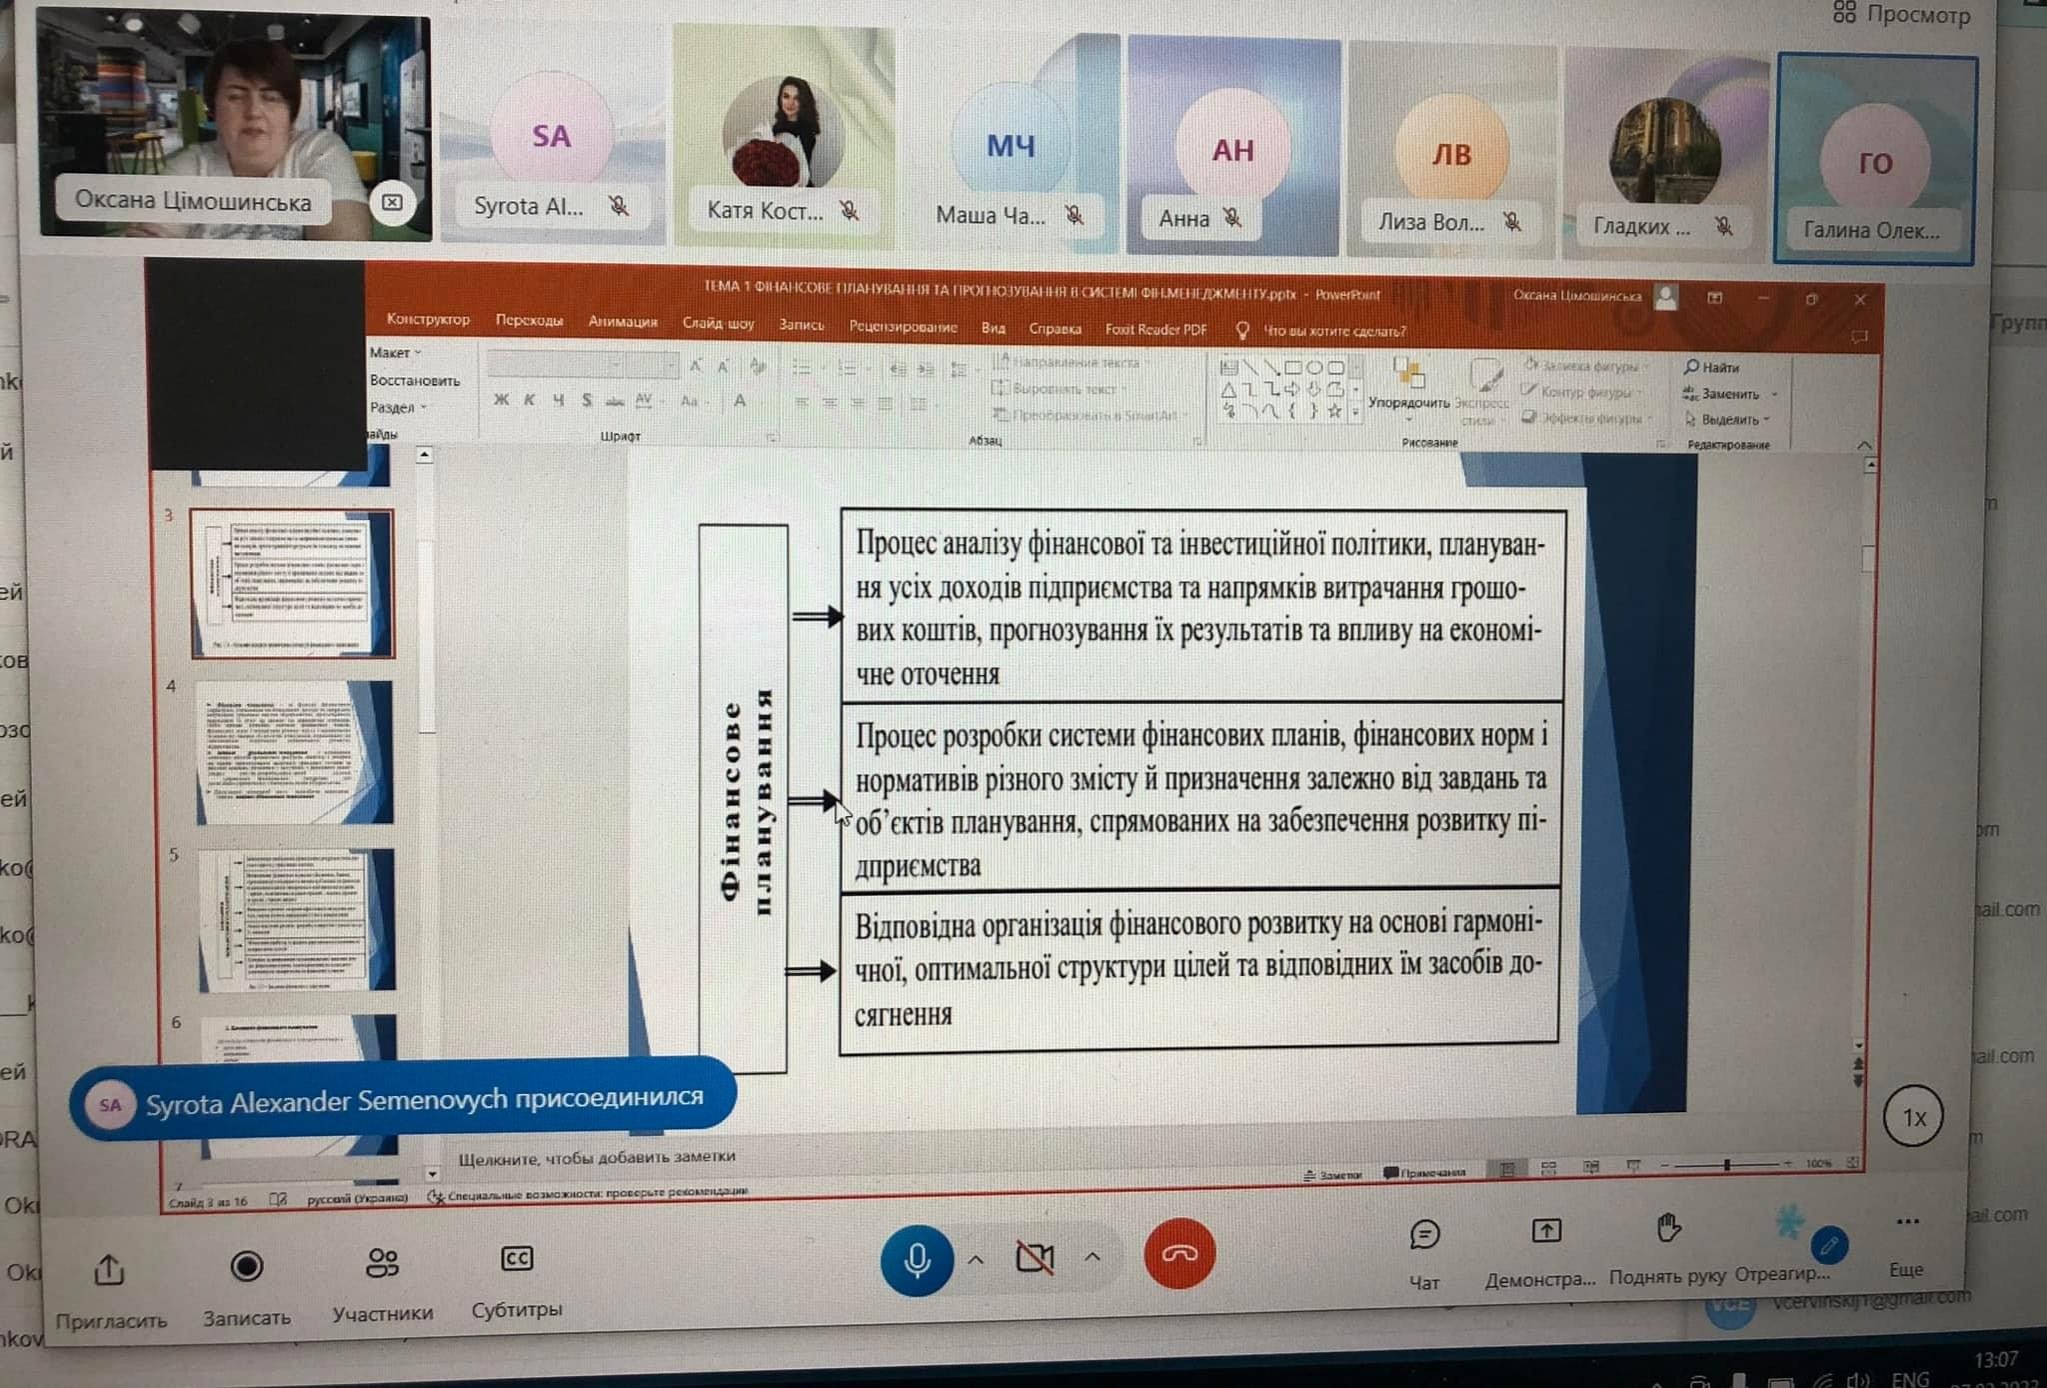Mute the blue microphone button
2047x1388 pixels.
(916, 1260)
